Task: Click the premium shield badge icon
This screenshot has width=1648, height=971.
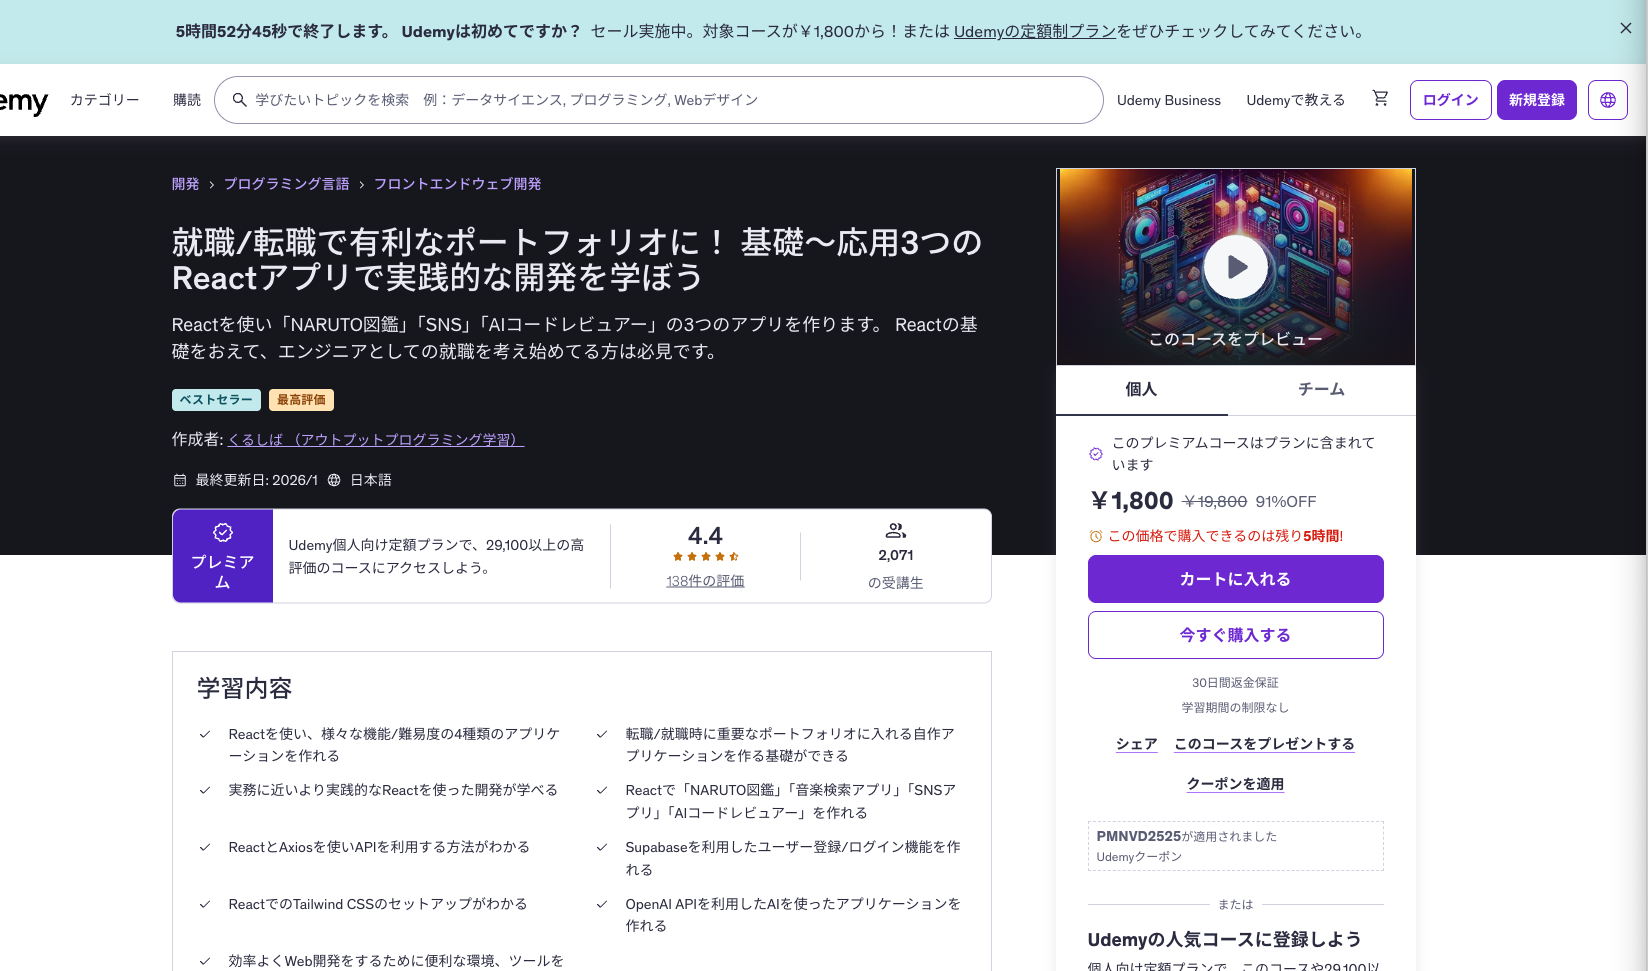Action: coord(222,532)
